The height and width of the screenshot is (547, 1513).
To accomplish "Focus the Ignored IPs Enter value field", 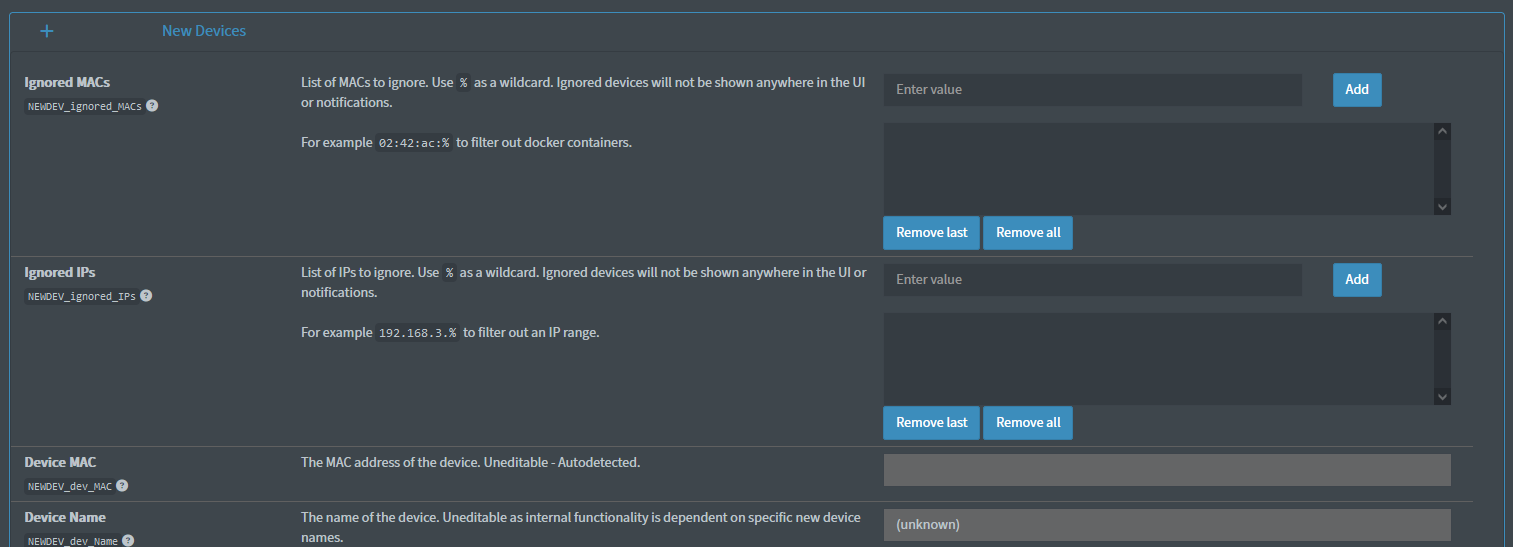I will click(1092, 280).
